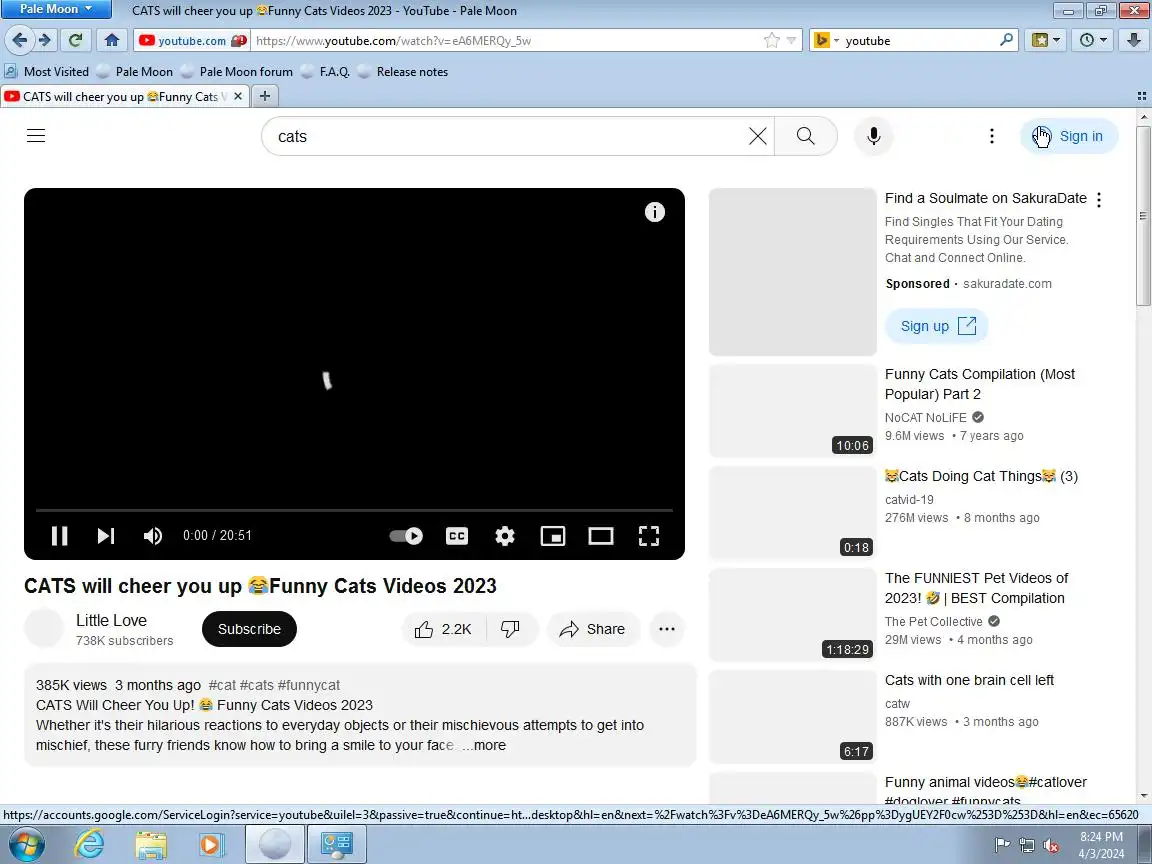Screen dimensions: 1152x864
Task: Open the URL history dropdown arrow
Action: click(x=791, y=40)
